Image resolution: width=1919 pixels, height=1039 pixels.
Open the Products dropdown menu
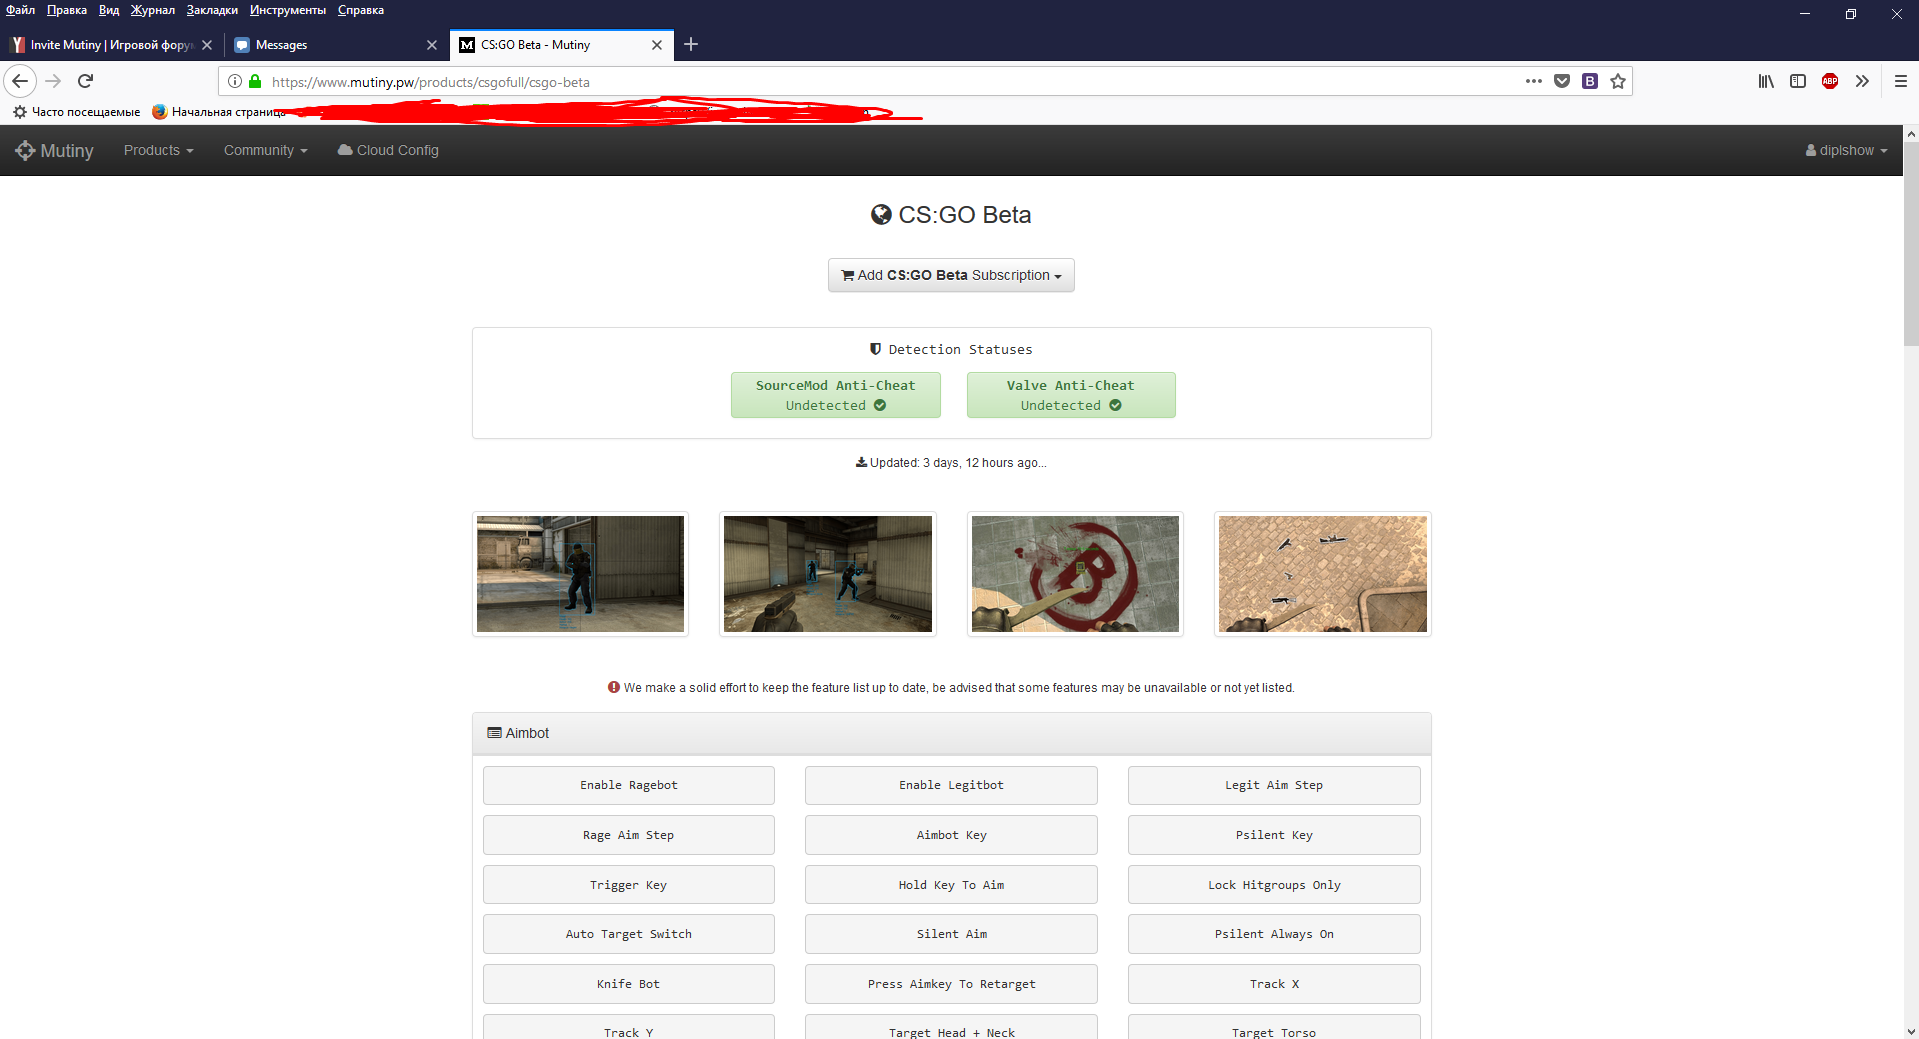159,150
